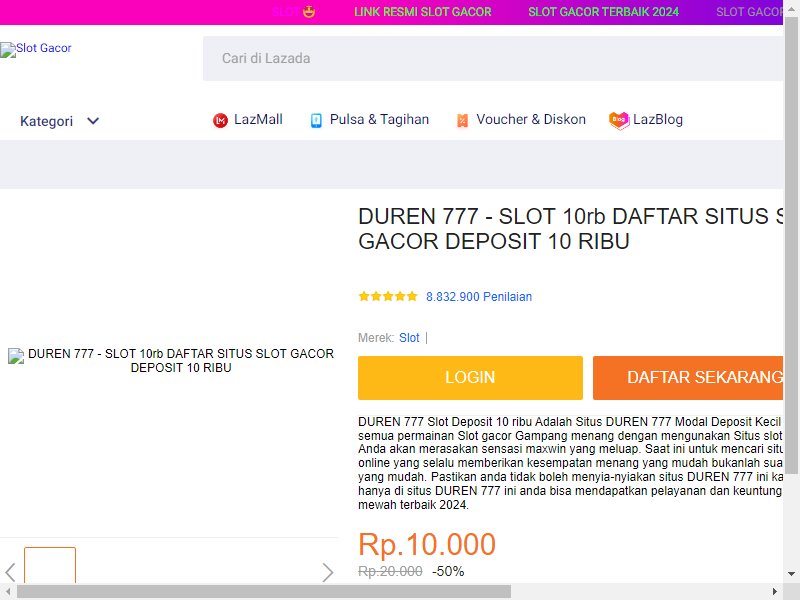800x600 pixels.
Task: Open the LazBlog menu link
Action: click(658, 119)
